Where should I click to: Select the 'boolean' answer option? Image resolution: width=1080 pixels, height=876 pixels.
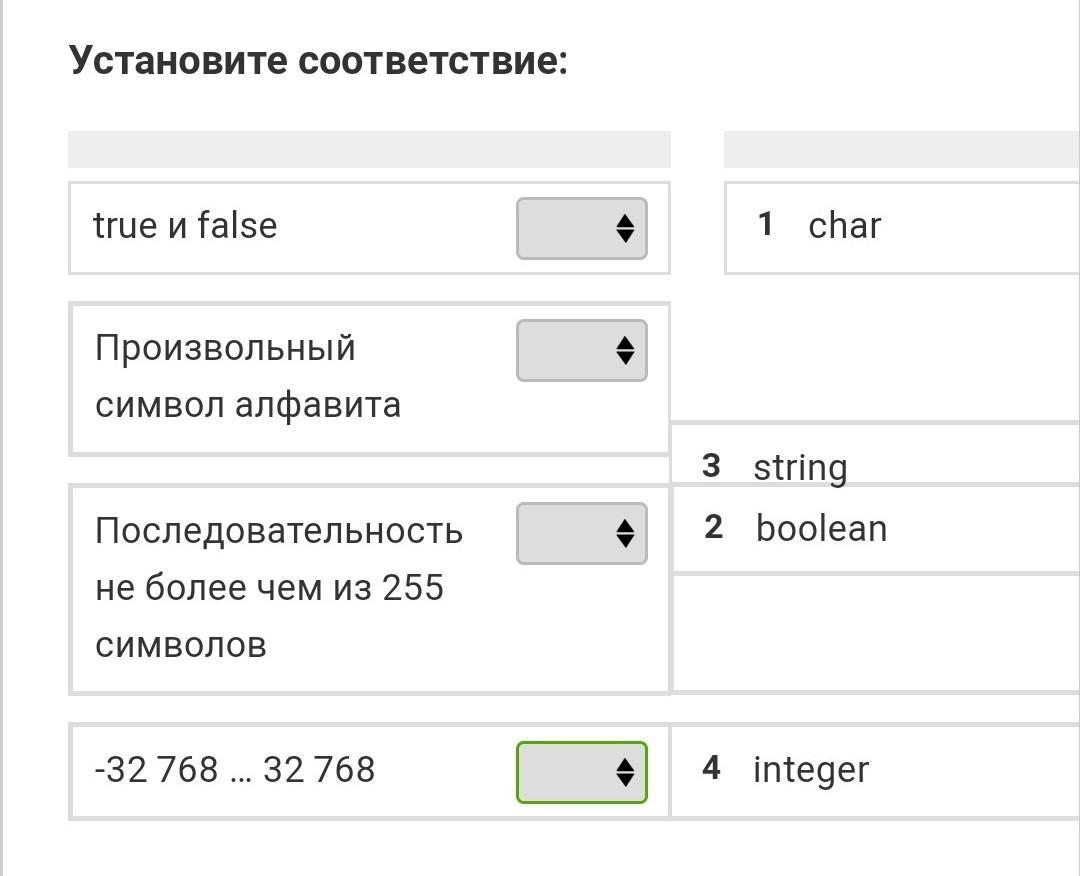pyautogui.click(x=821, y=528)
